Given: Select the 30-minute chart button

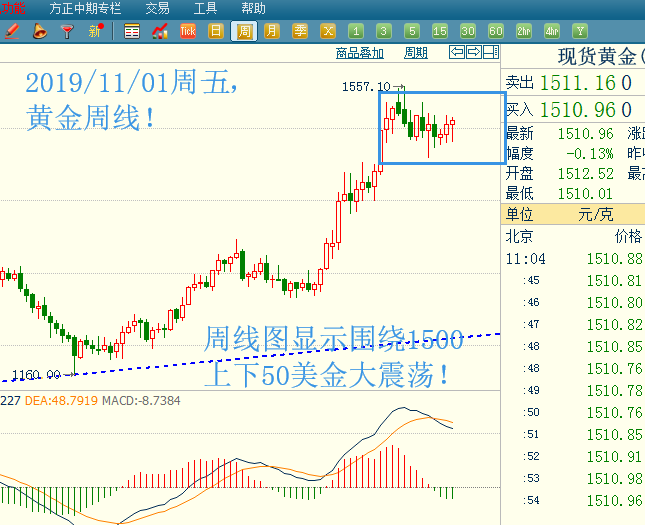Looking at the screenshot, I should pyautogui.click(x=468, y=31).
